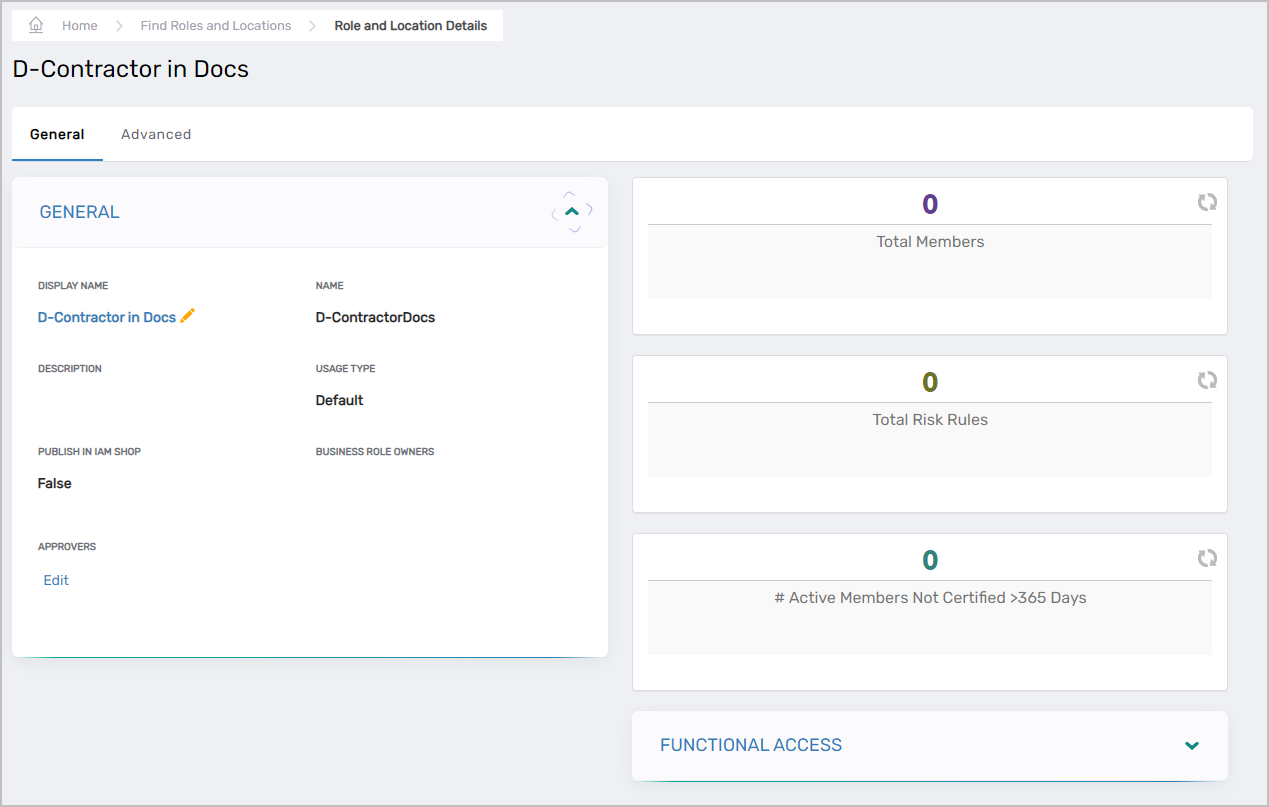Select the General tab

click(57, 134)
